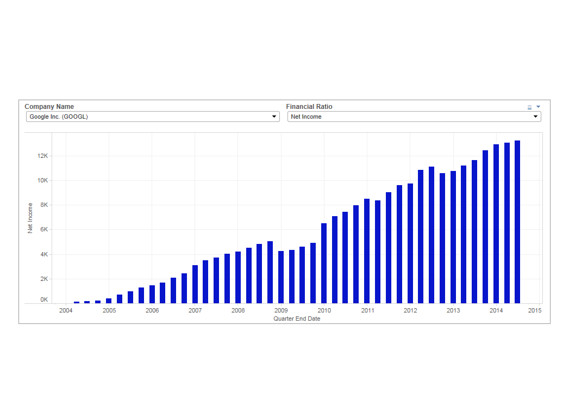
Task: Open the blue caret menu above Financial Ratio
Action: coord(538,107)
